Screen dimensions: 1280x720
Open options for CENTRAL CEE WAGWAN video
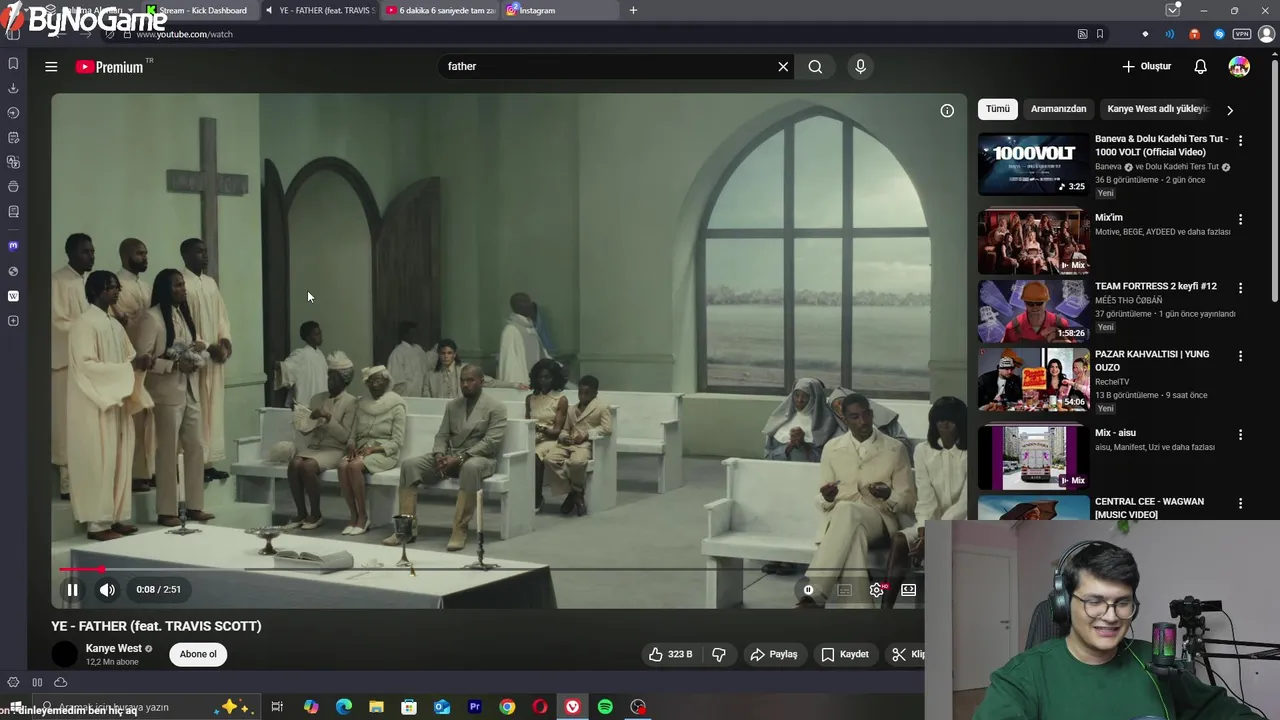(1240, 503)
